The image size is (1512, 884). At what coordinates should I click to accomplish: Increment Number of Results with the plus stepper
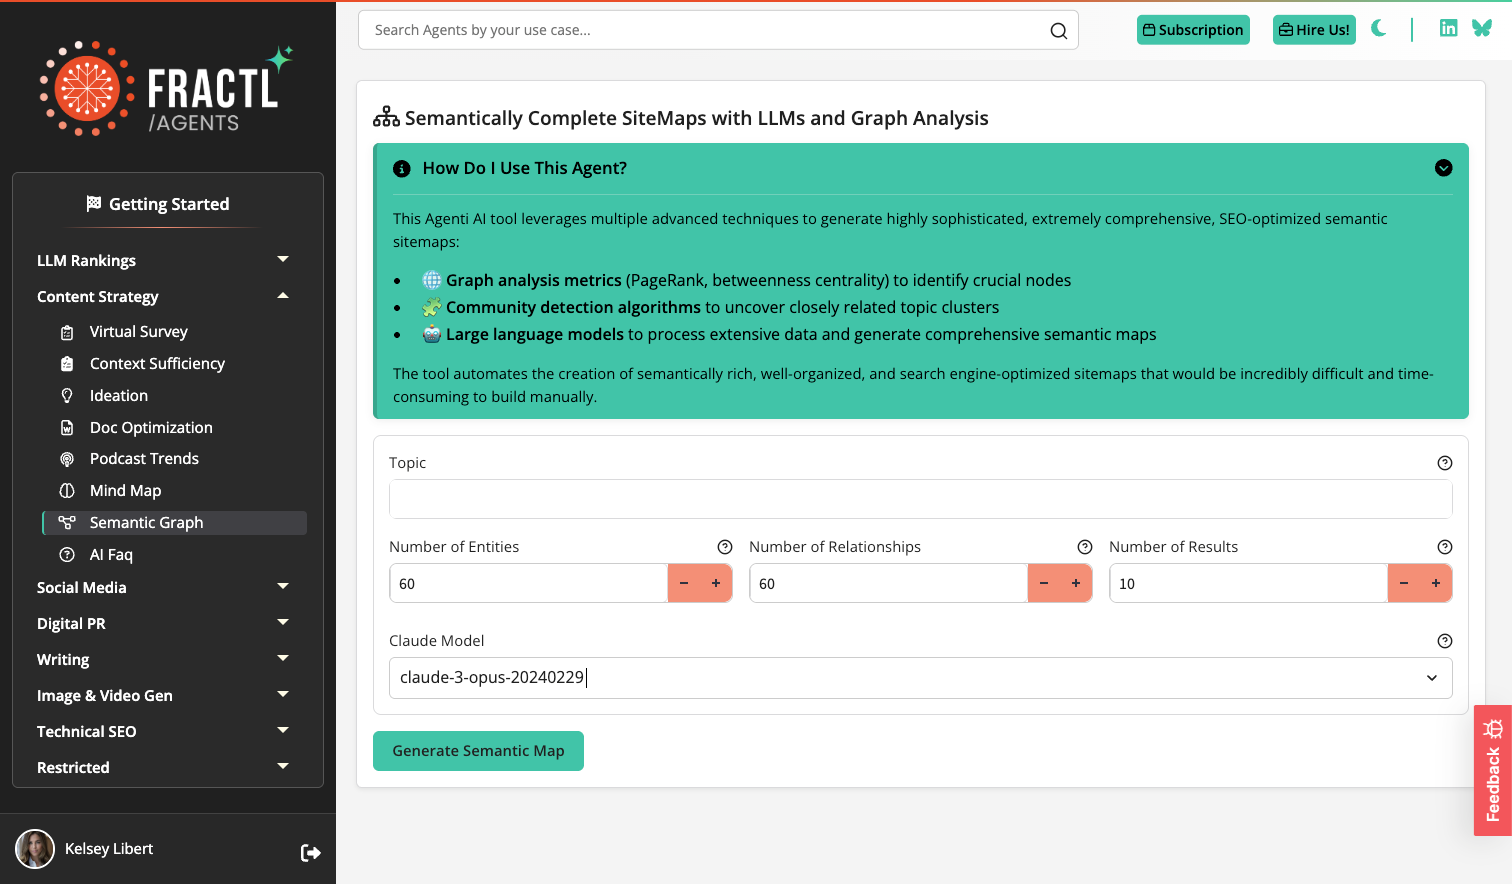click(x=1435, y=583)
